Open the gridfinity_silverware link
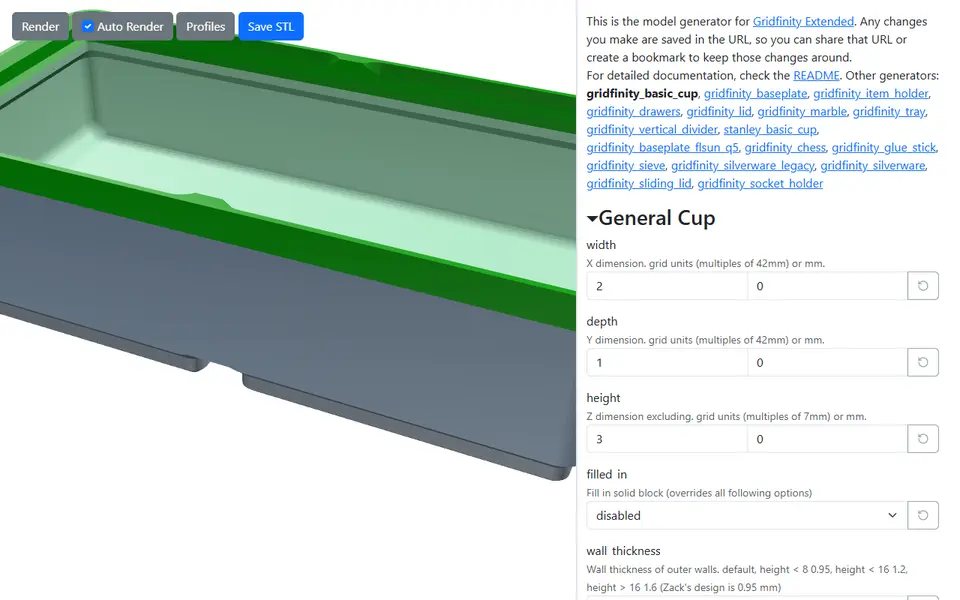960x600 pixels. click(872, 165)
